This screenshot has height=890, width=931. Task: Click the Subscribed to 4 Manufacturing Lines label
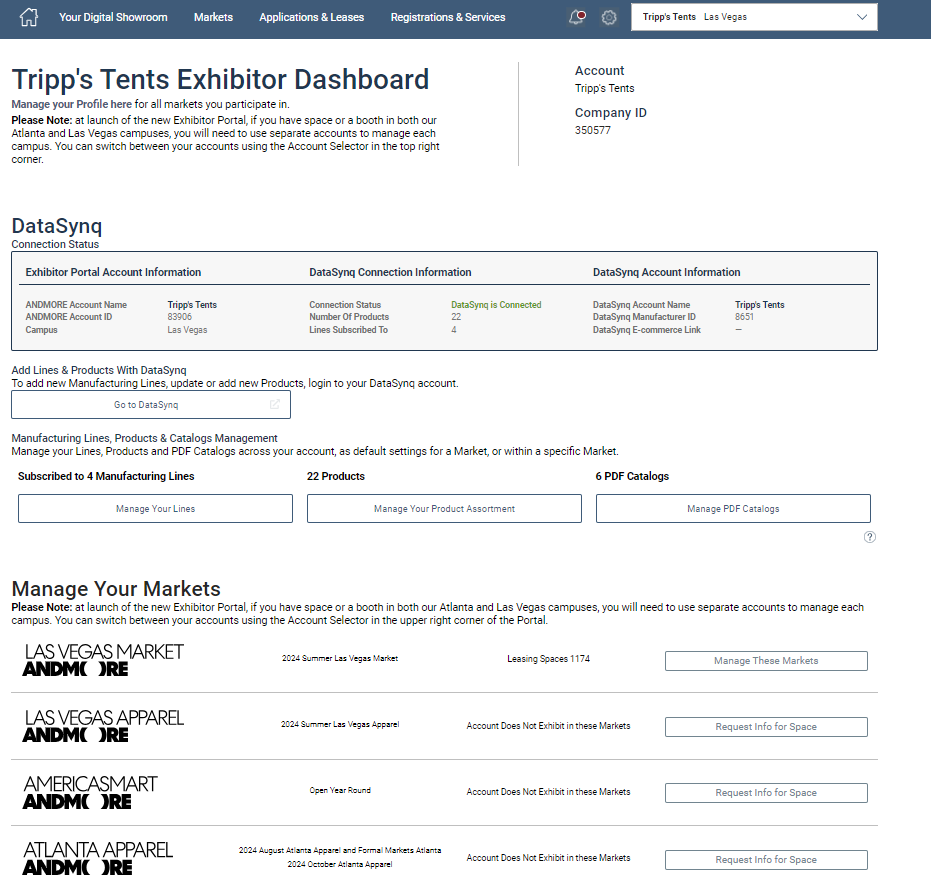click(106, 476)
